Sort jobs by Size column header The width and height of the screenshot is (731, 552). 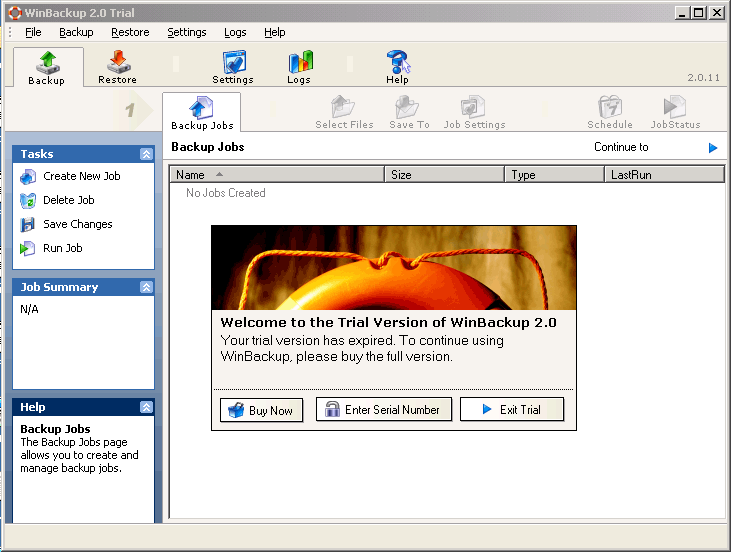[444, 175]
